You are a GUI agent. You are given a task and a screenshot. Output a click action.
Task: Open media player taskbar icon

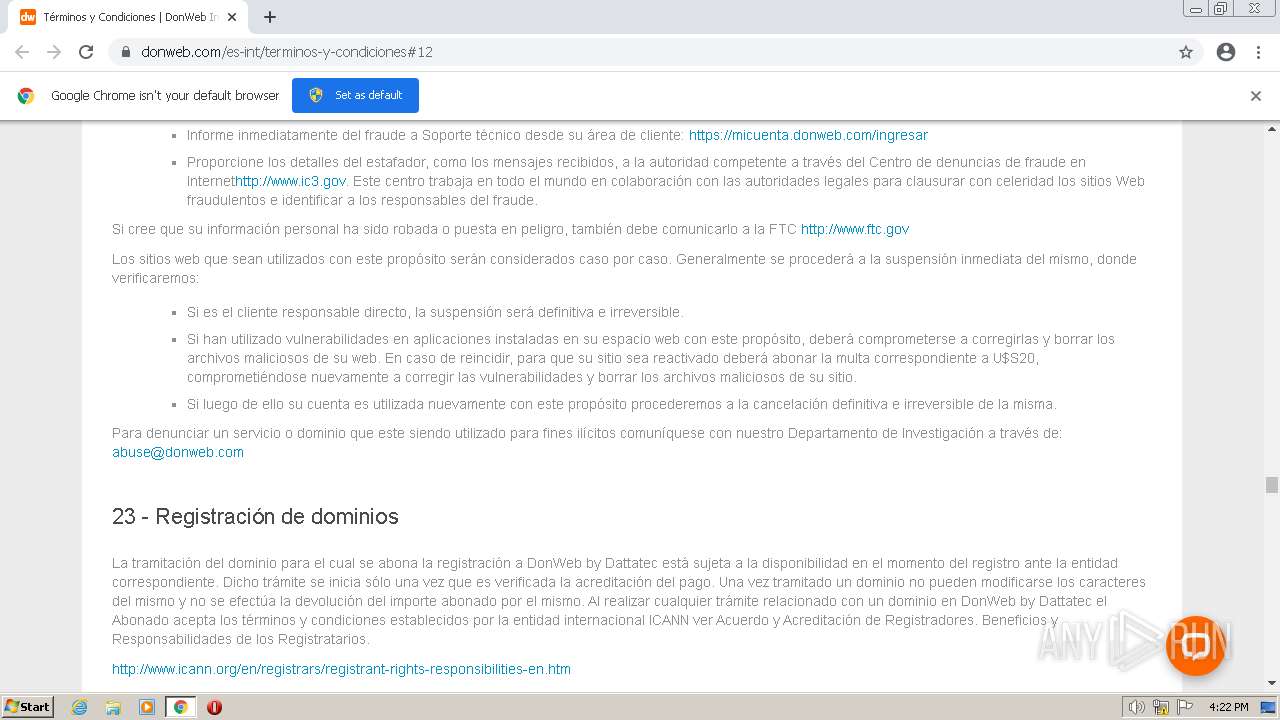click(x=147, y=707)
